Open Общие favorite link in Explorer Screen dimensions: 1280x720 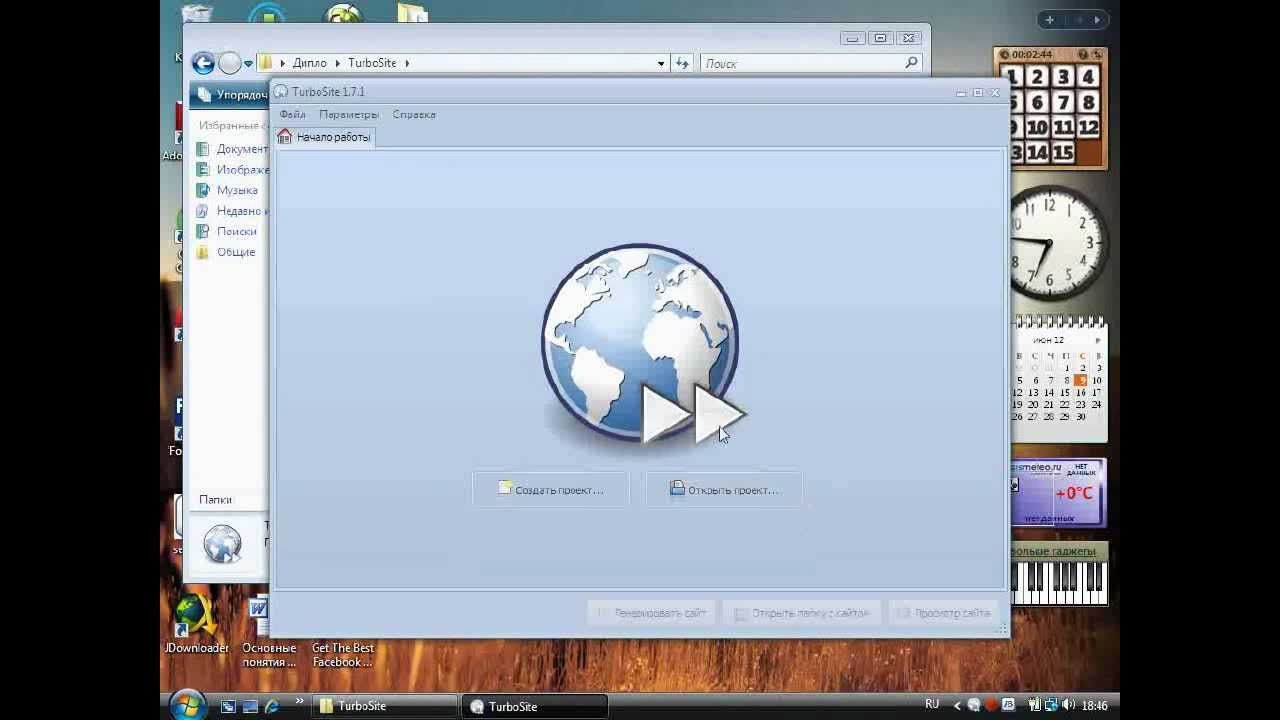(236, 252)
